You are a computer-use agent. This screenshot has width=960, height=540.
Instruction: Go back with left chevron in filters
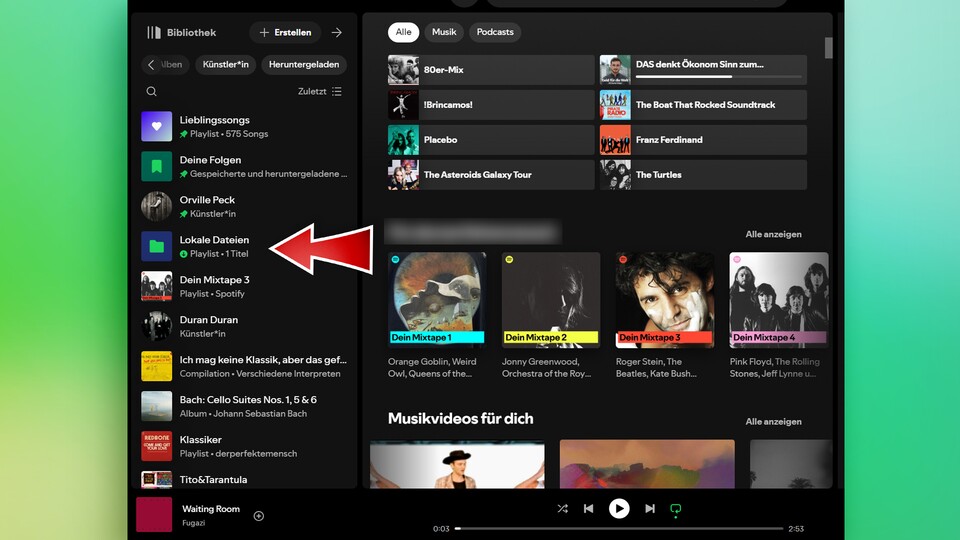[x=151, y=64]
